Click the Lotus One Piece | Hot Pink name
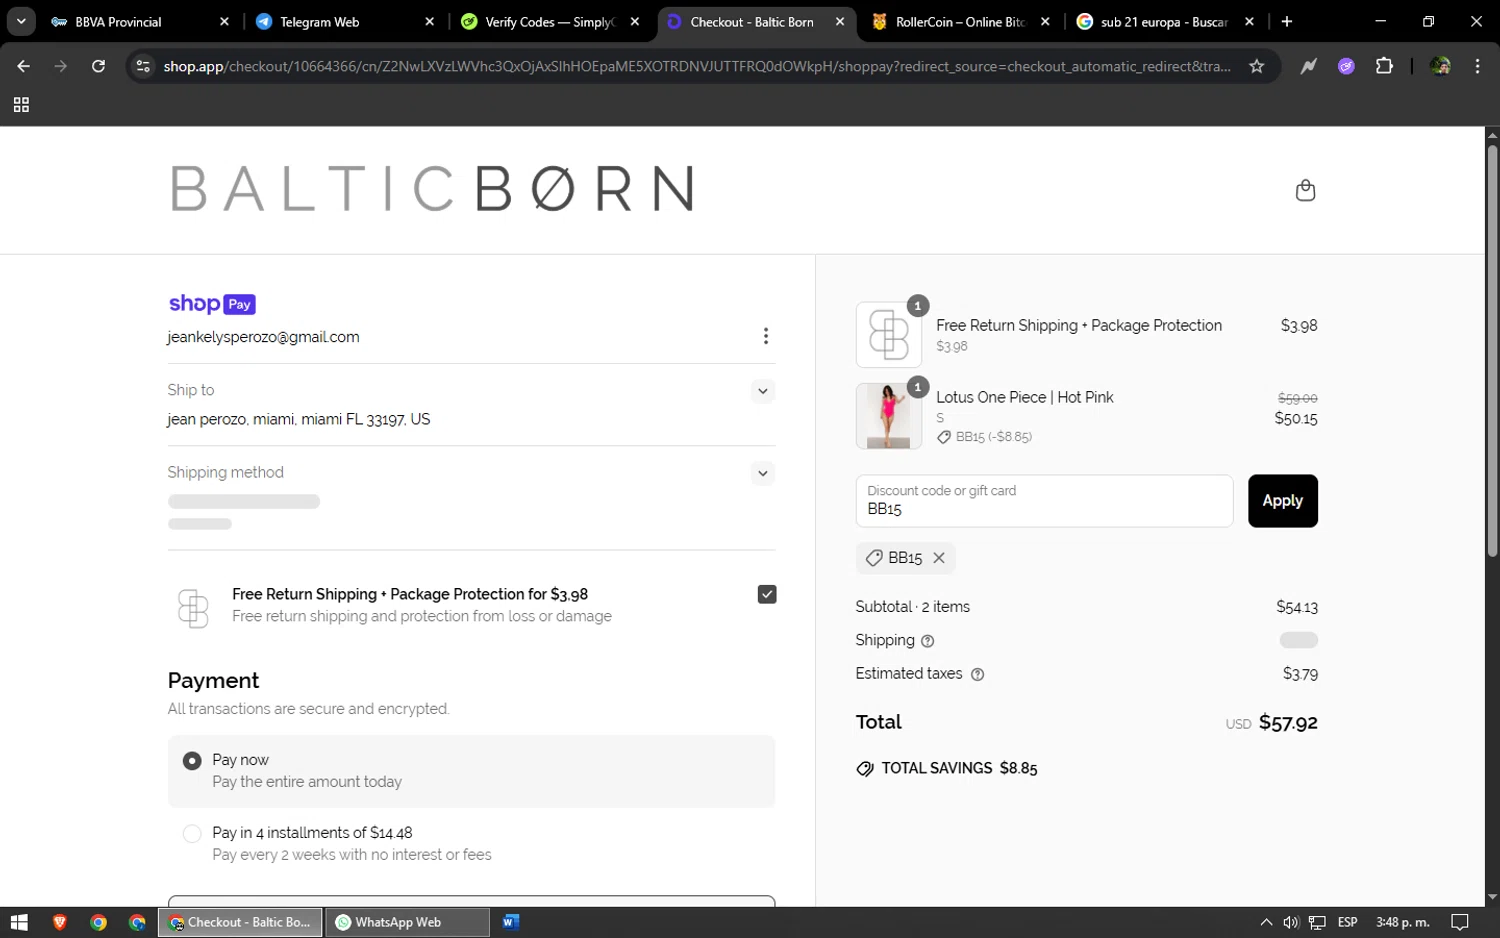 [1024, 397]
